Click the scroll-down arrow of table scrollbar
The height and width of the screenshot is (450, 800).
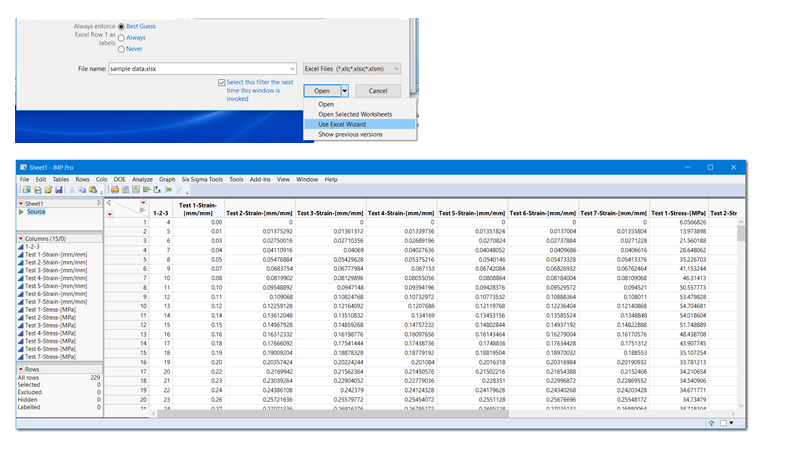(x=741, y=406)
